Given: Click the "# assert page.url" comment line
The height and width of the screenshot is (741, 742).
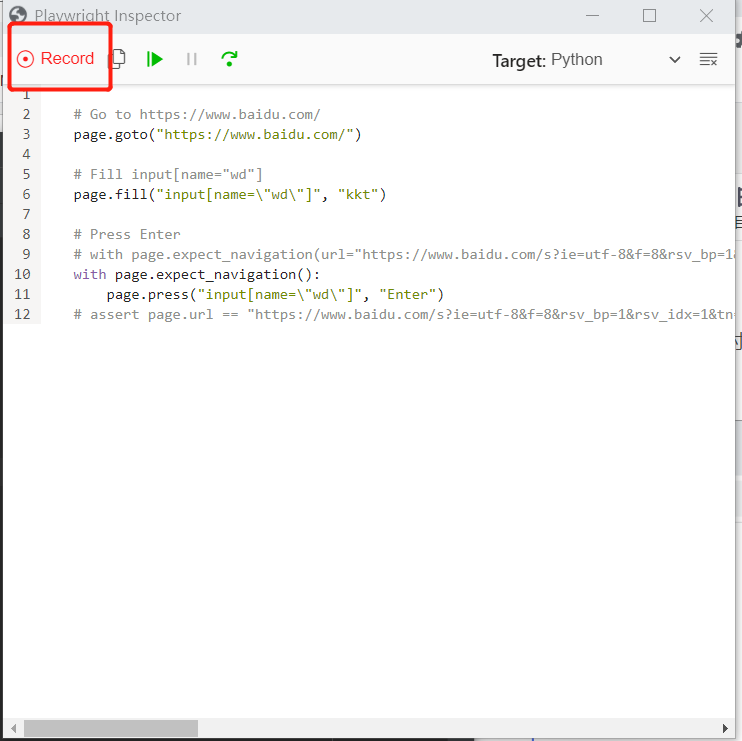Looking at the screenshot, I should pyautogui.click(x=404, y=315).
